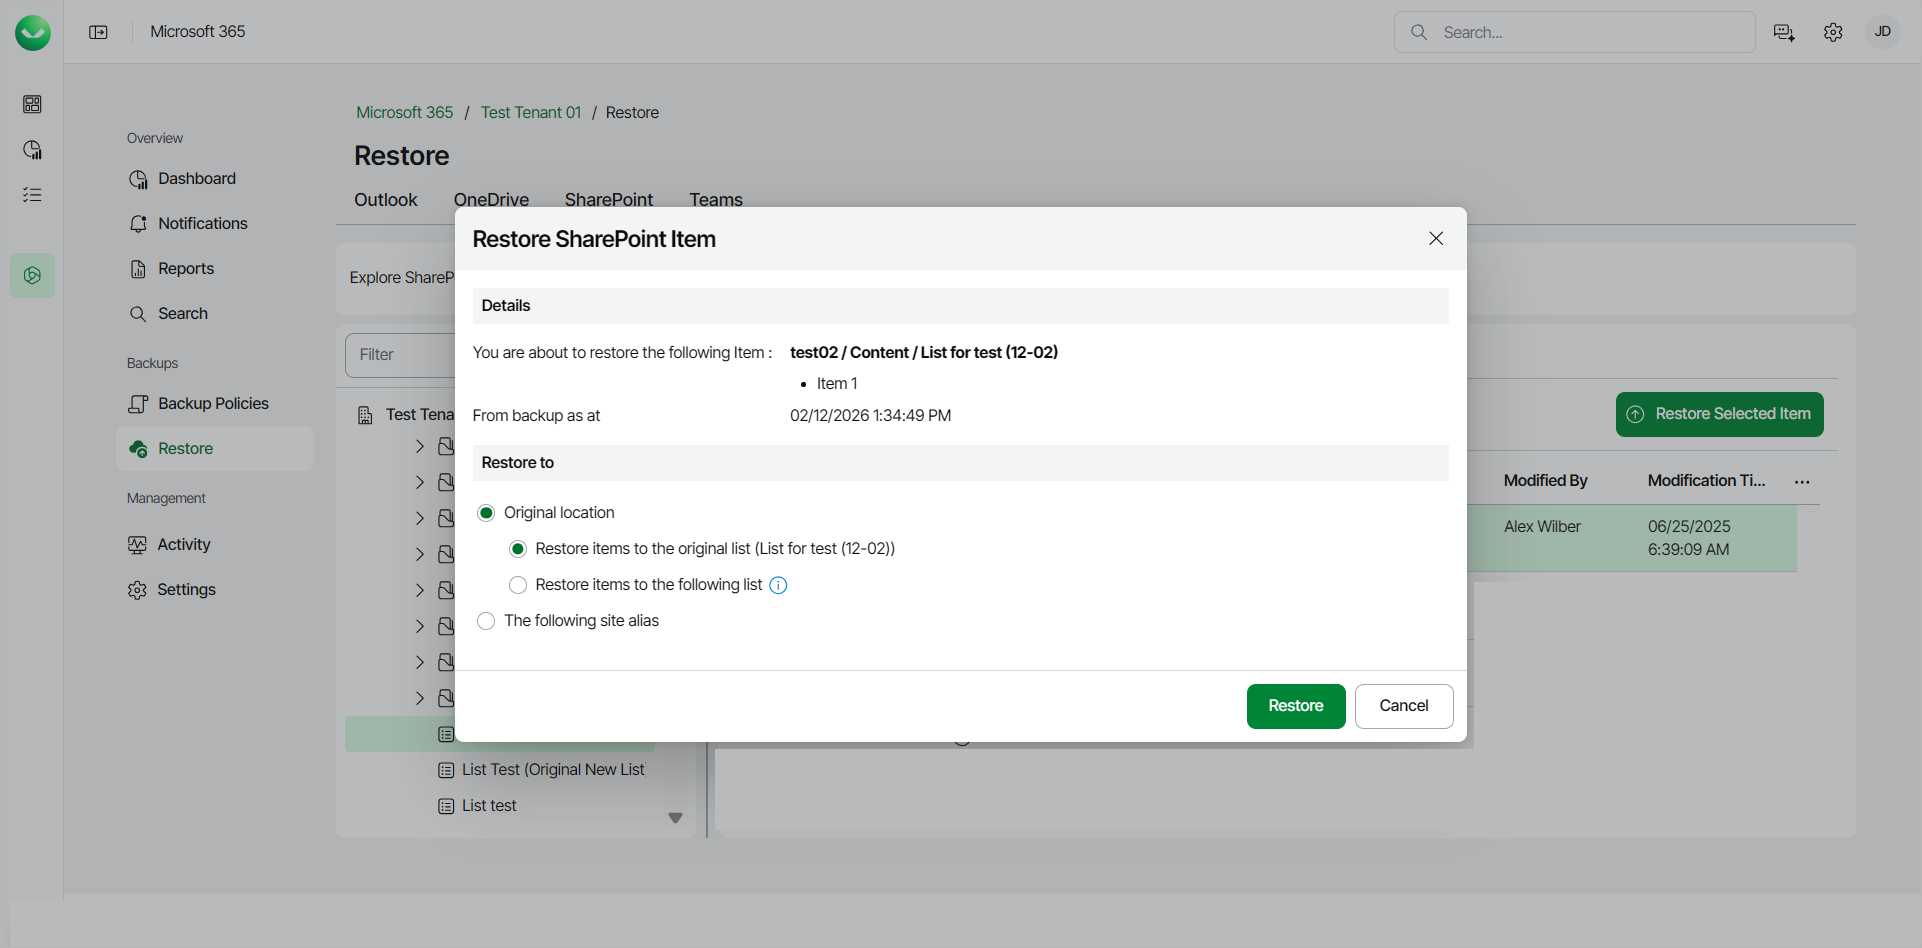Open the JD user avatar menu
Image resolution: width=1922 pixels, height=948 pixels.
coord(1883,31)
